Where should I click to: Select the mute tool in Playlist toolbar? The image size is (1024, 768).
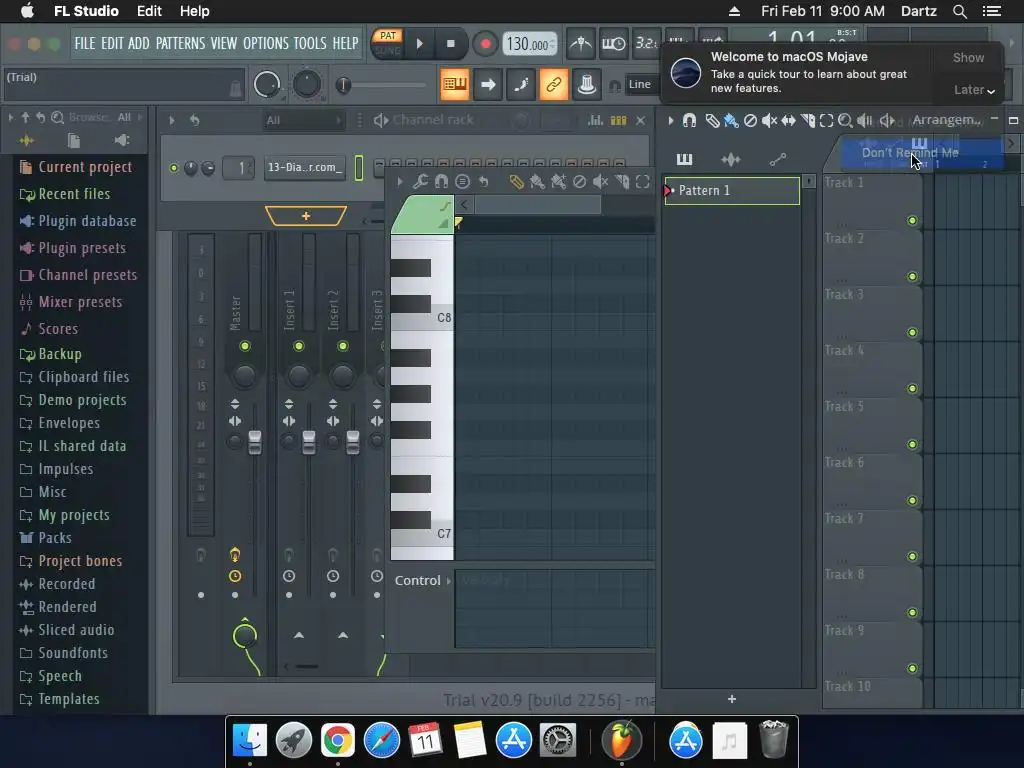point(769,120)
